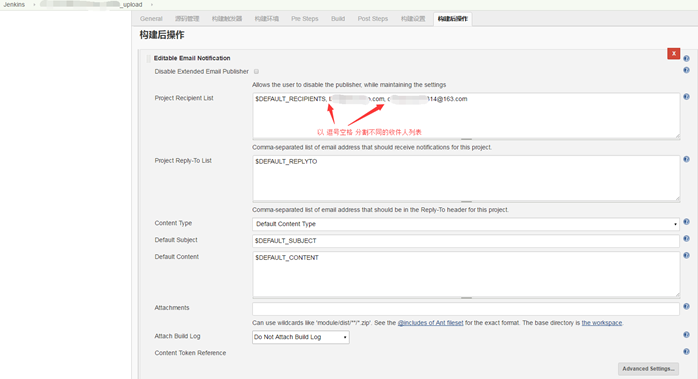This screenshot has width=698, height=379.
Task: Switch to the Build tab
Action: (x=338, y=19)
